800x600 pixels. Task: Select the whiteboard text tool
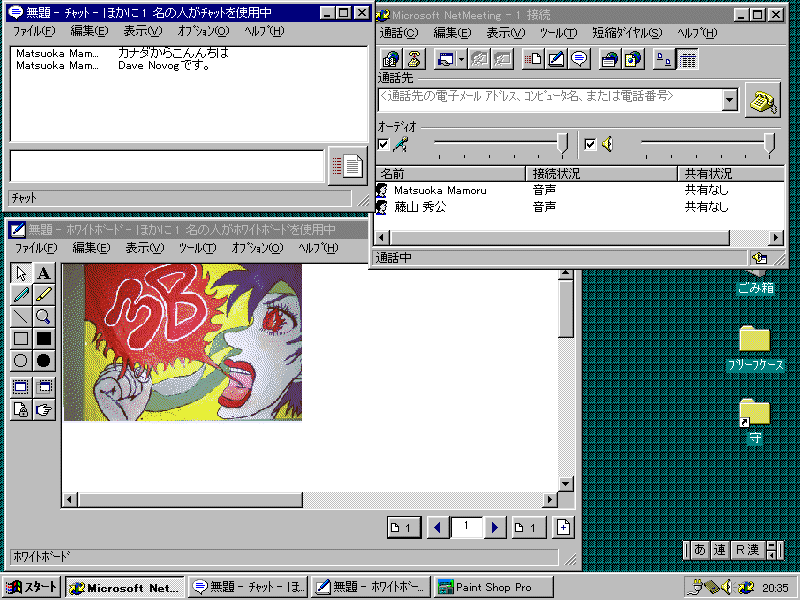click(x=44, y=273)
